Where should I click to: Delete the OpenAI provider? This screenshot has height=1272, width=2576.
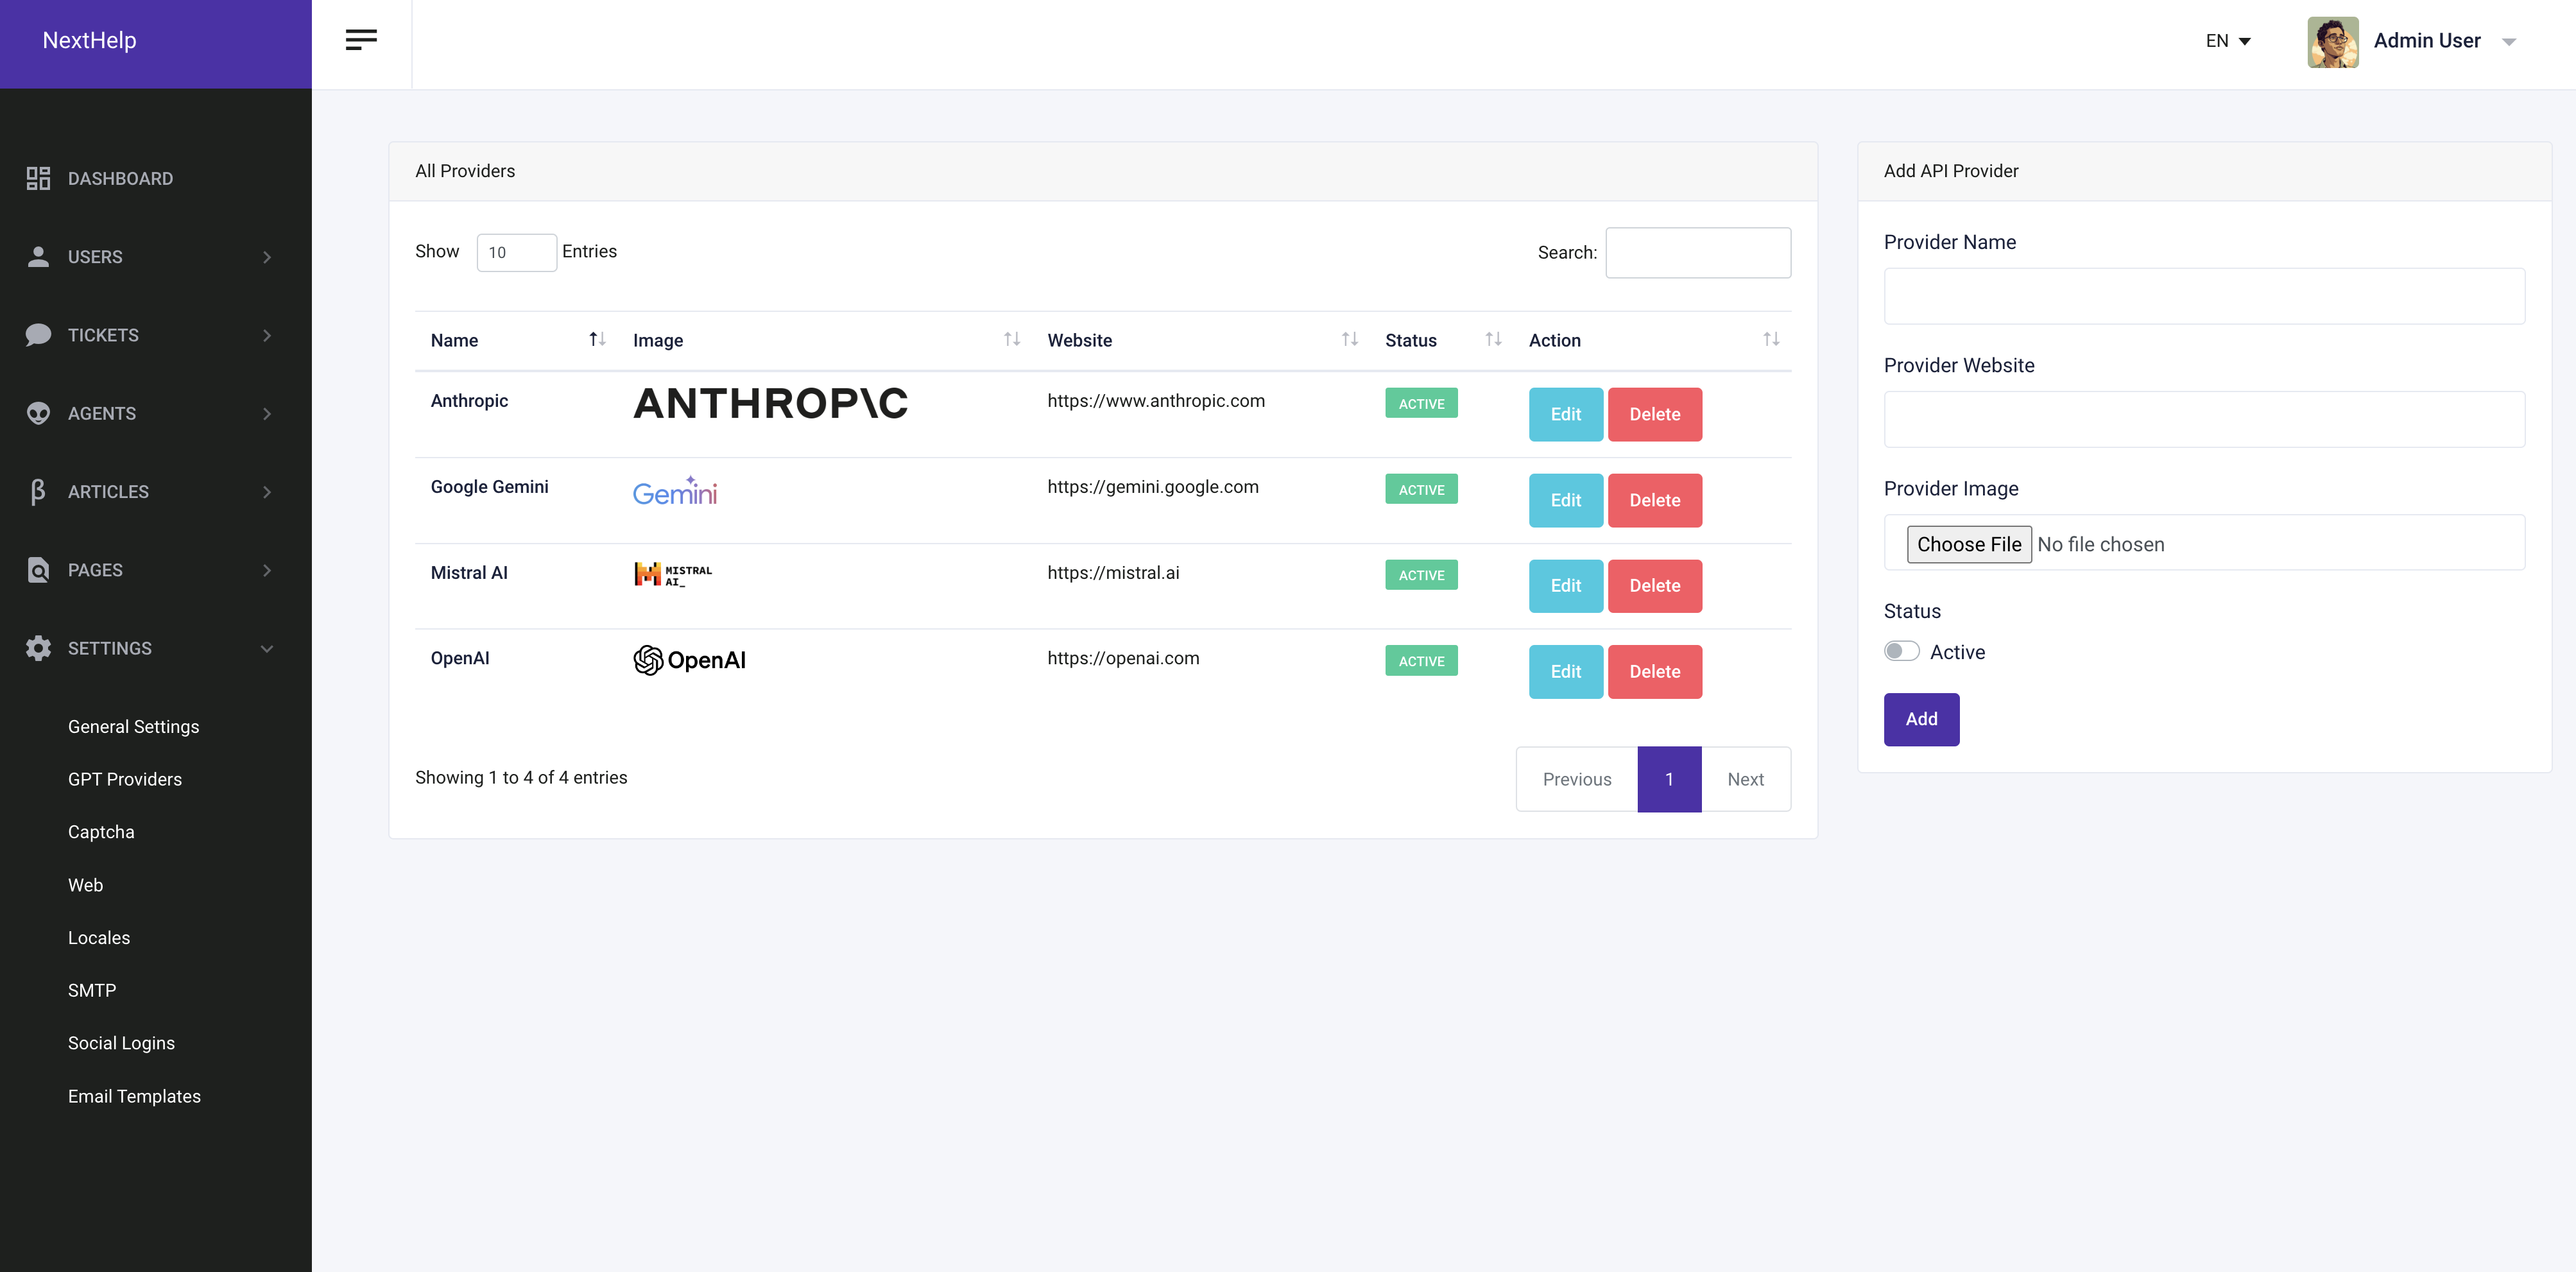(1654, 672)
